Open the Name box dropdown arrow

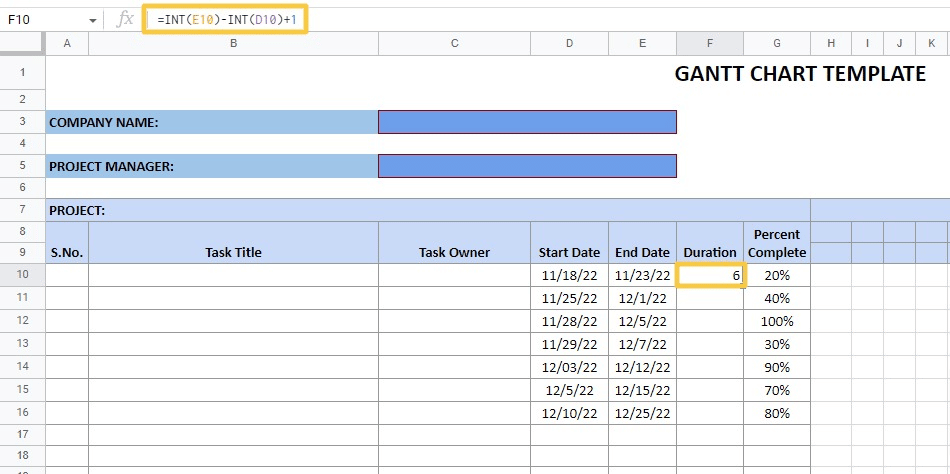[x=93, y=20]
